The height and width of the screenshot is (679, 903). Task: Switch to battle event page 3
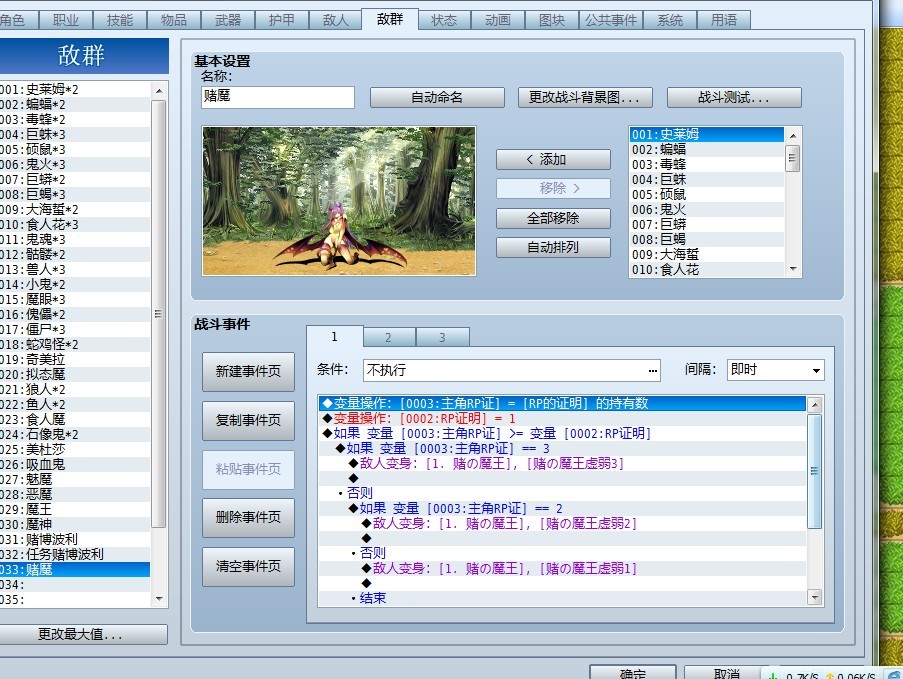(442, 337)
